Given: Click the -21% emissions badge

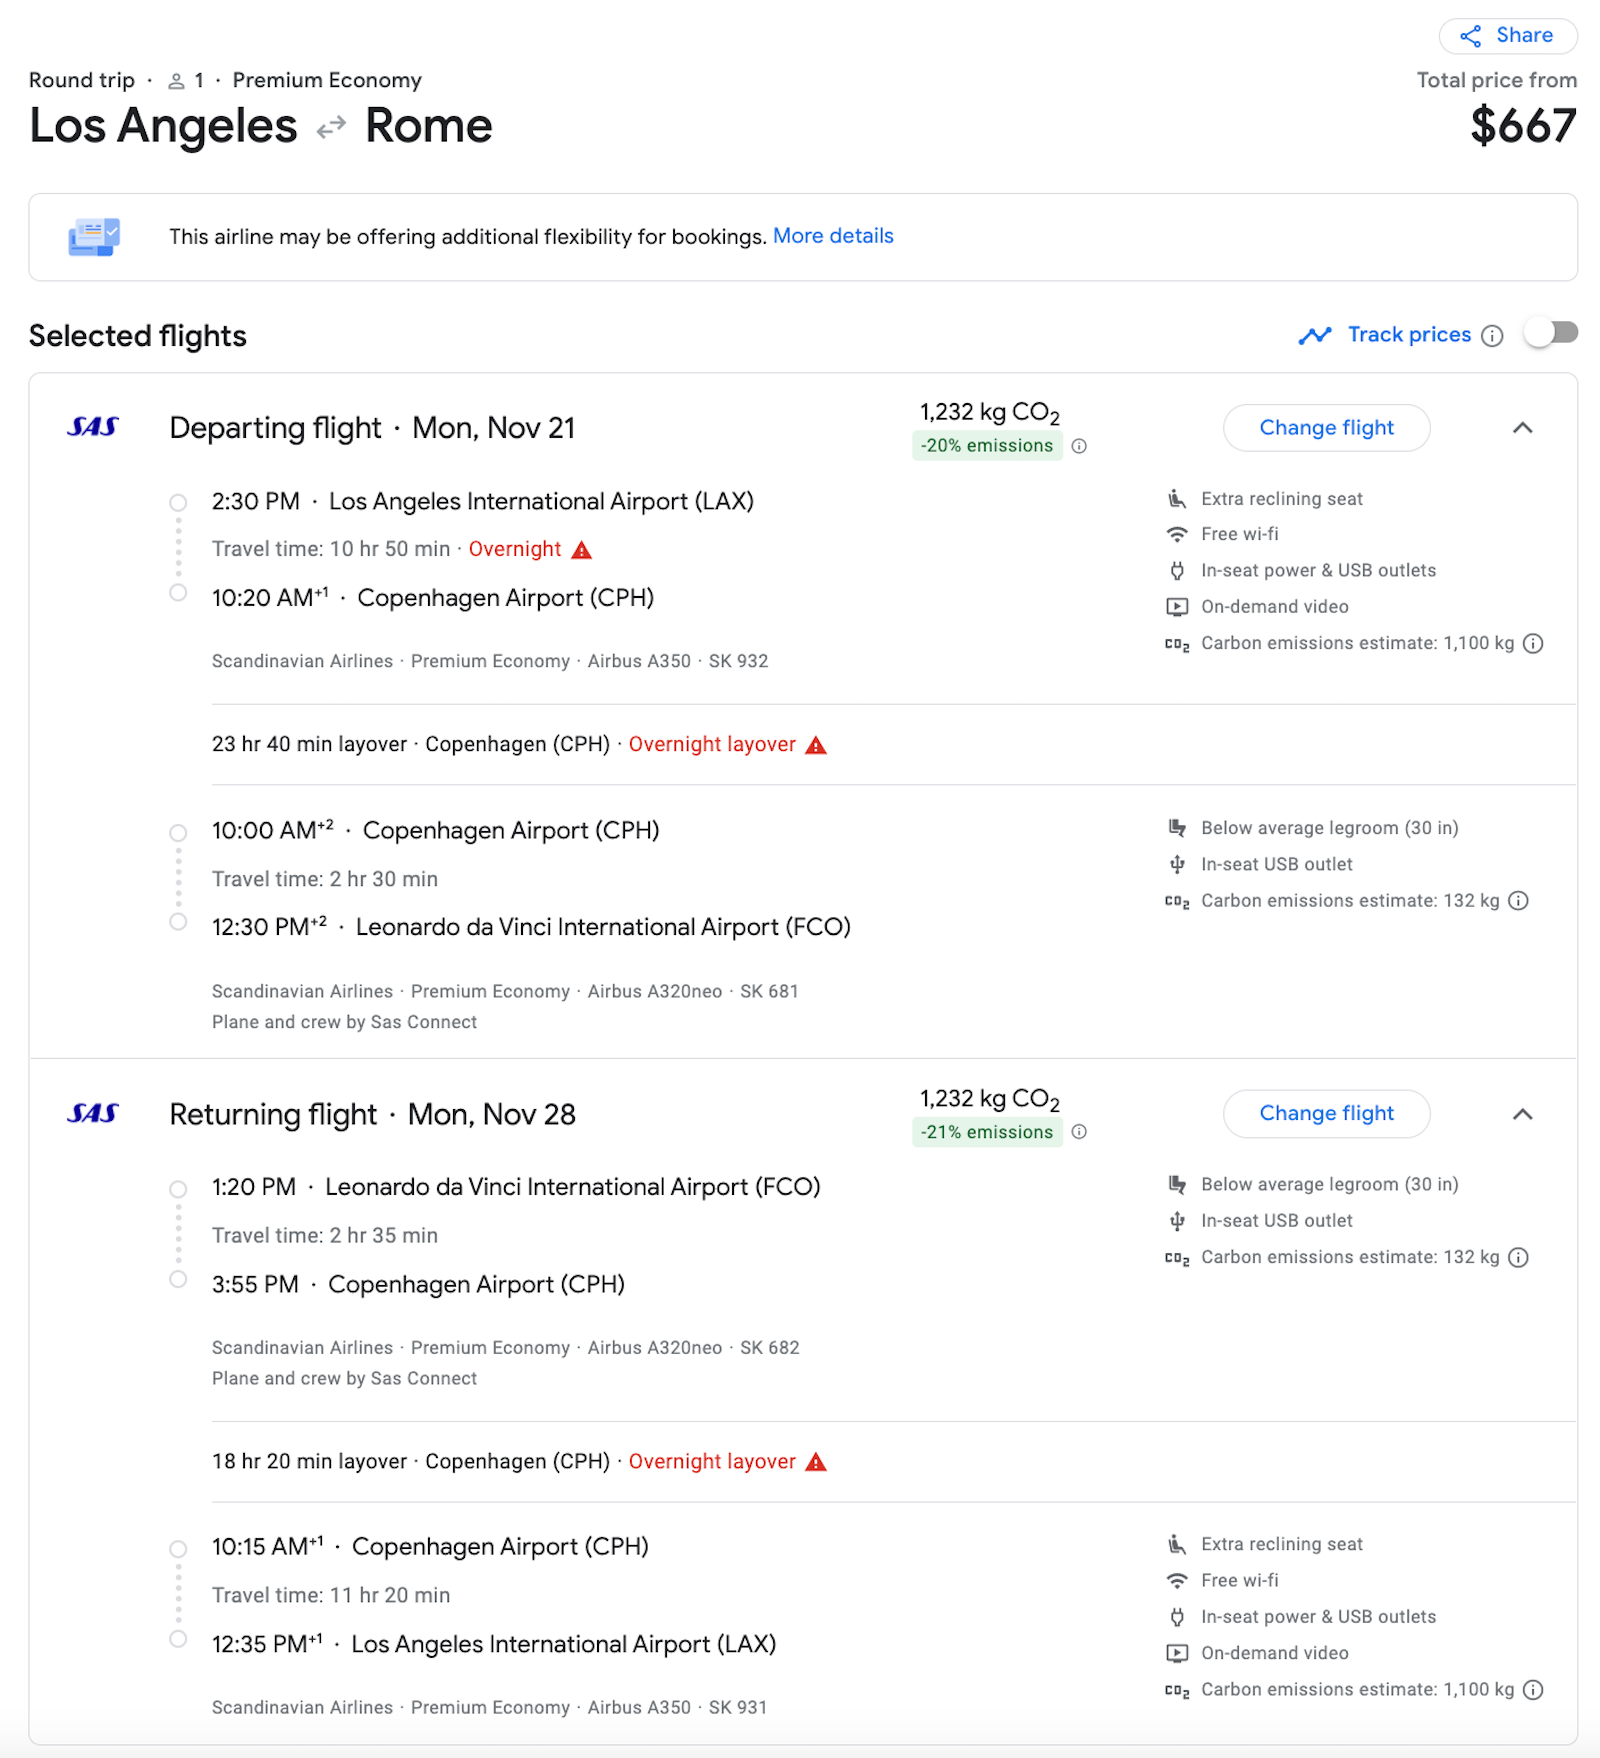Looking at the screenshot, I should 986,1132.
